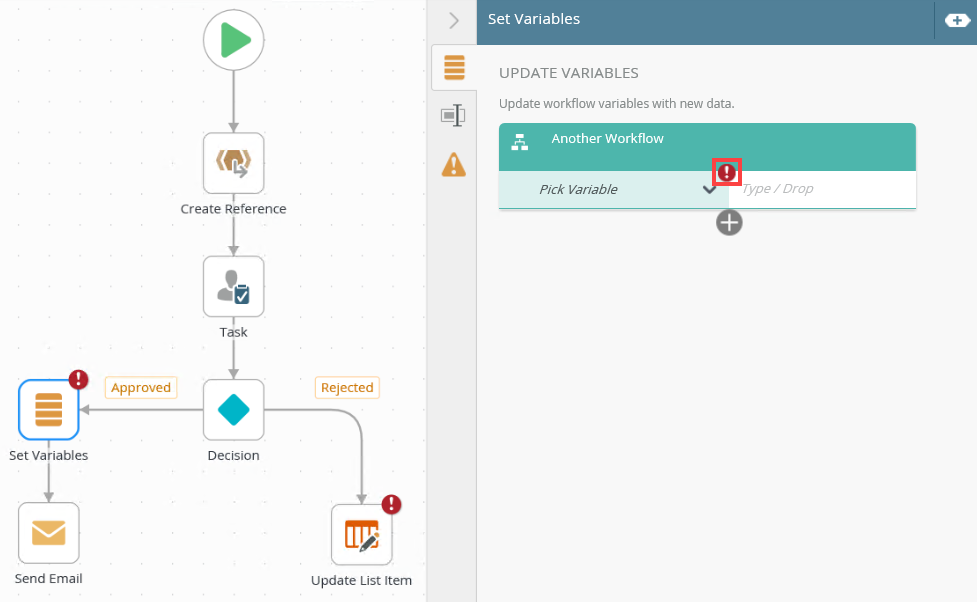977x602 pixels.
Task: Click error badge on Update List Item node
Action: (x=391, y=504)
